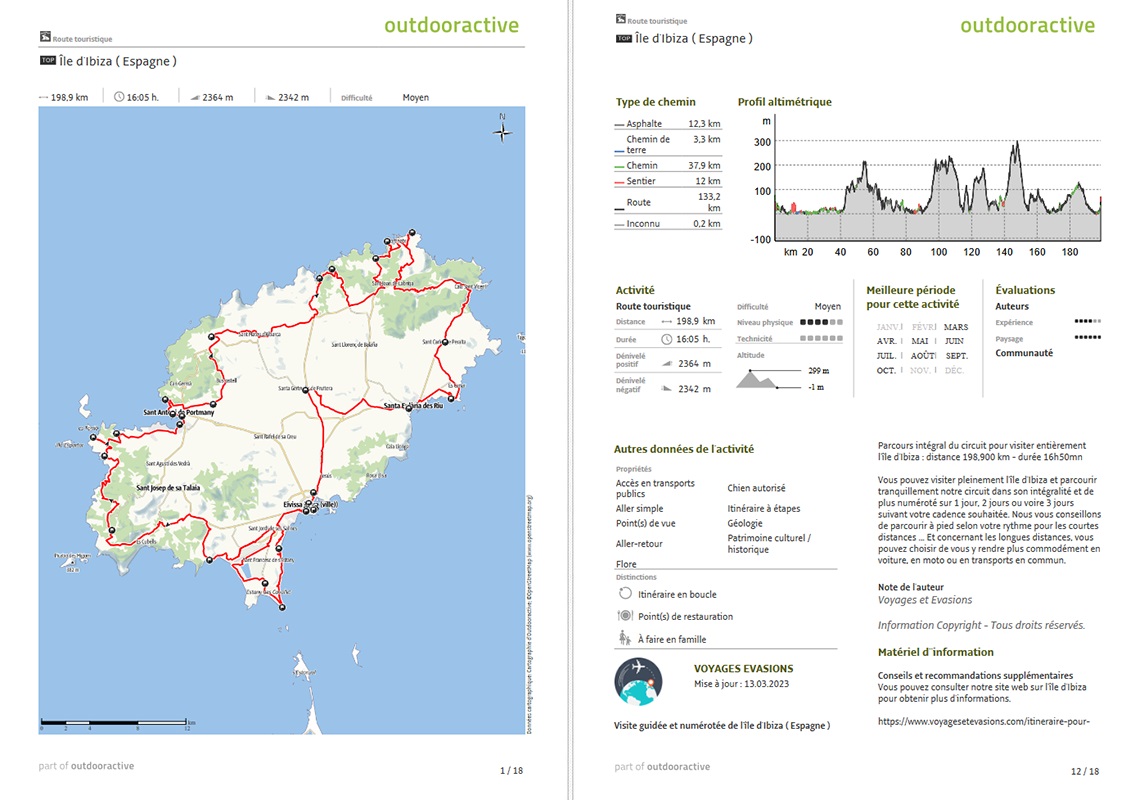Click the Accès en transports publics property
The height and width of the screenshot is (800, 1140).
tap(655, 488)
